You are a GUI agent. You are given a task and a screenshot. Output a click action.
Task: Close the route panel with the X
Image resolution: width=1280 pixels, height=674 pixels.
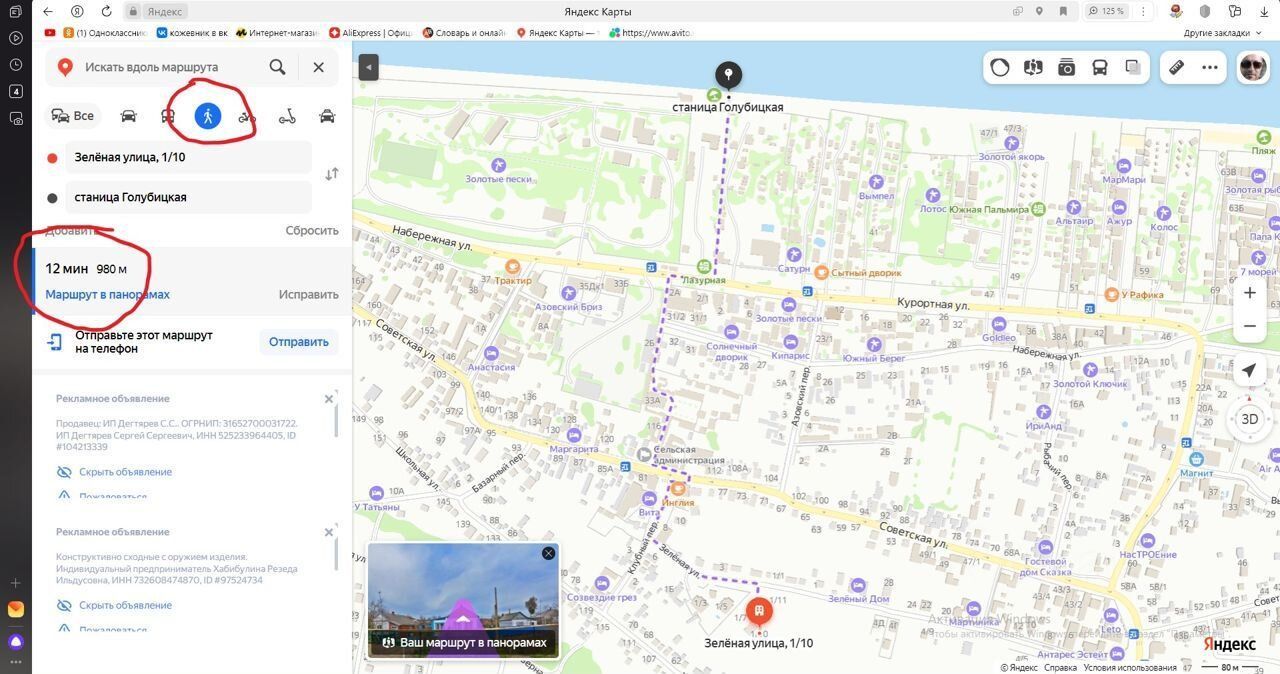tap(318, 67)
